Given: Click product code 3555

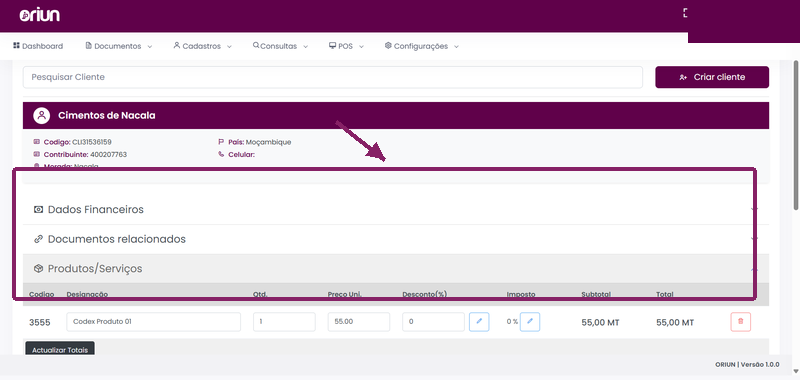Looking at the screenshot, I should (x=40, y=322).
